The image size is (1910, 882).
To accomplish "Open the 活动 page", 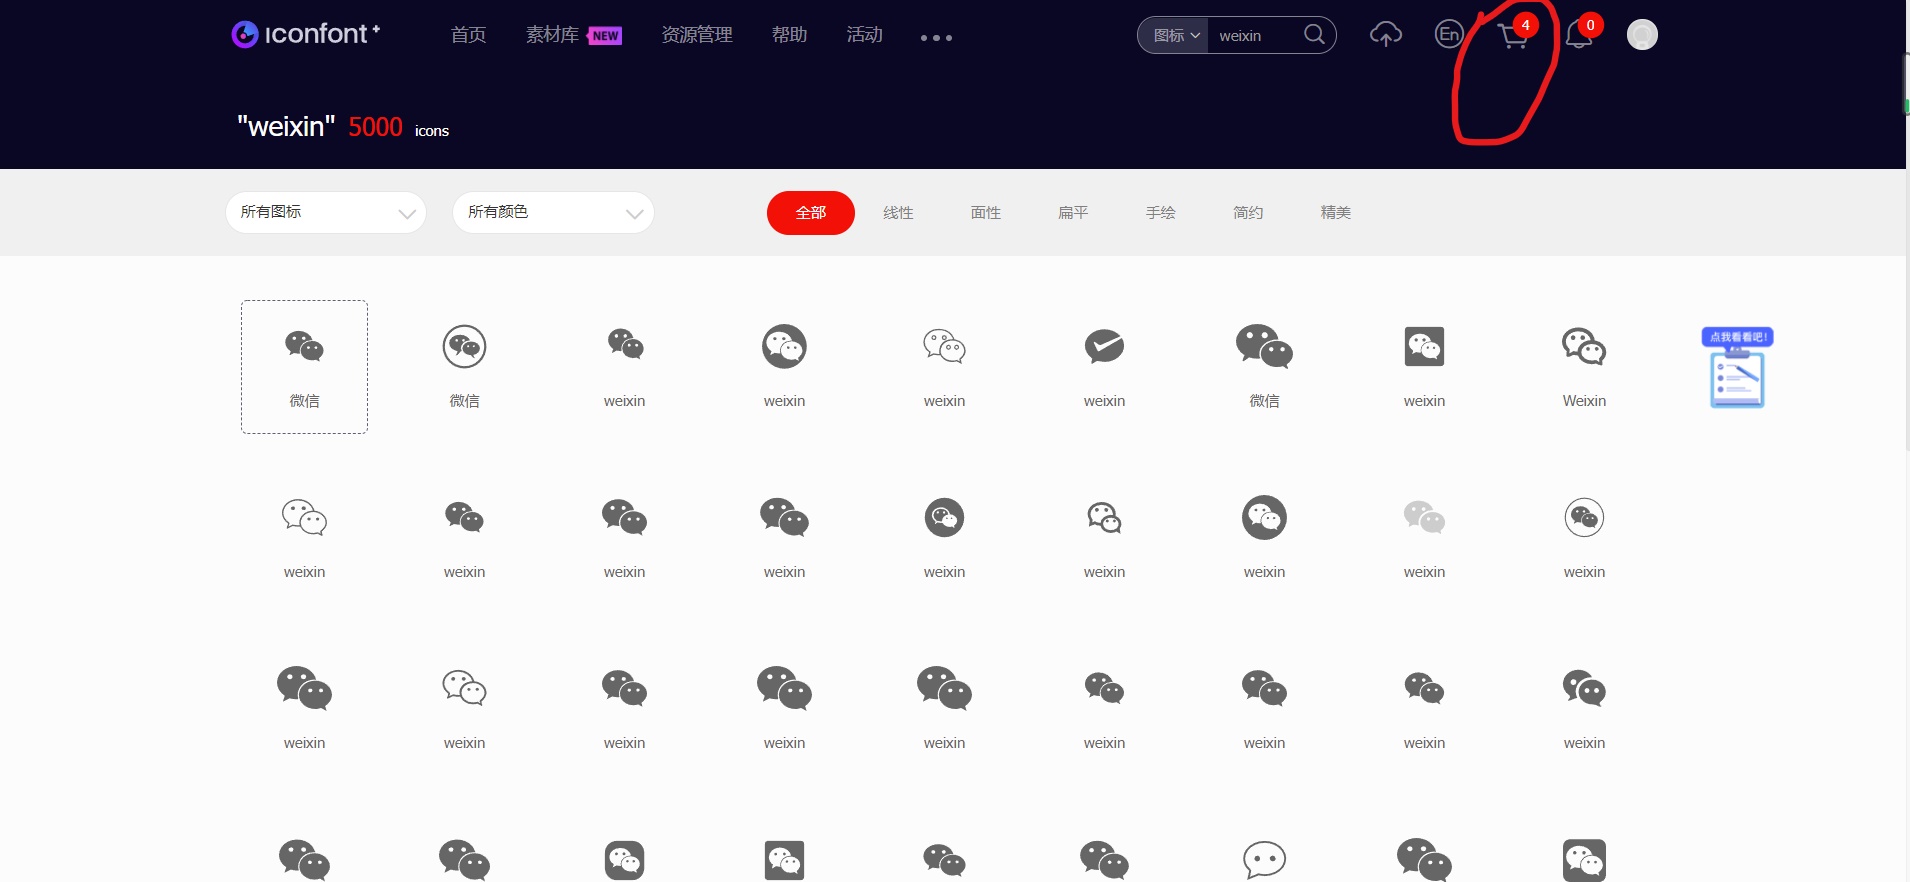I will coord(864,35).
